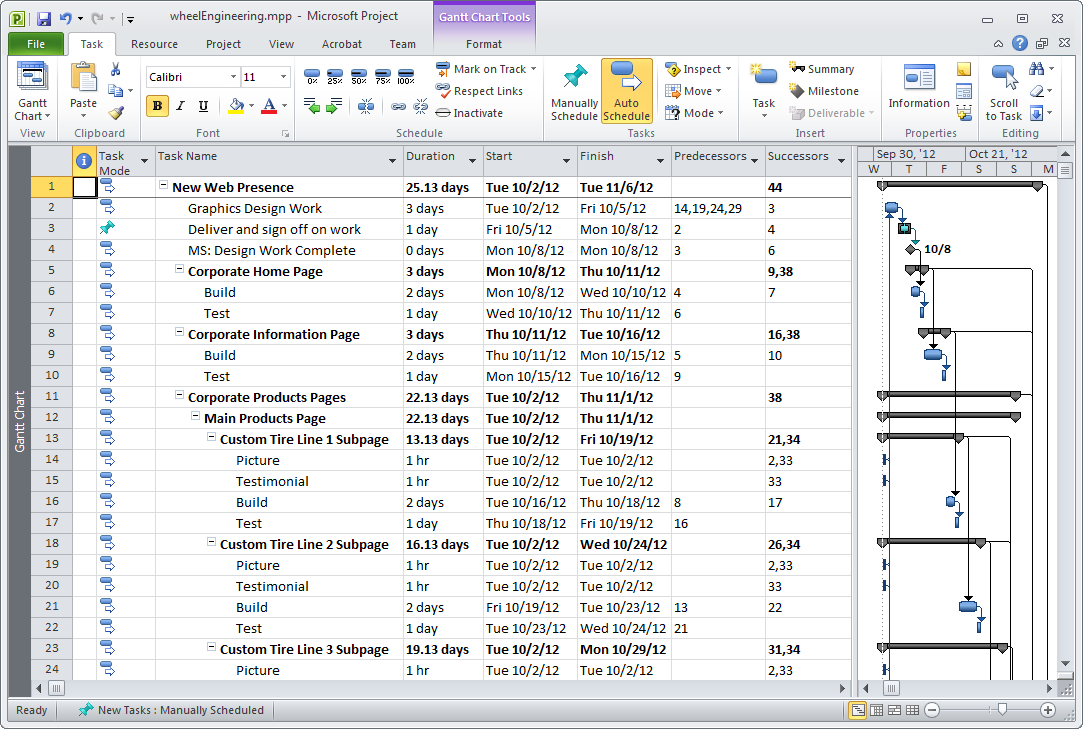The image size is (1083, 729).
Task: Collapse Custom Tire Line 1 Subpage
Action: click(211, 437)
